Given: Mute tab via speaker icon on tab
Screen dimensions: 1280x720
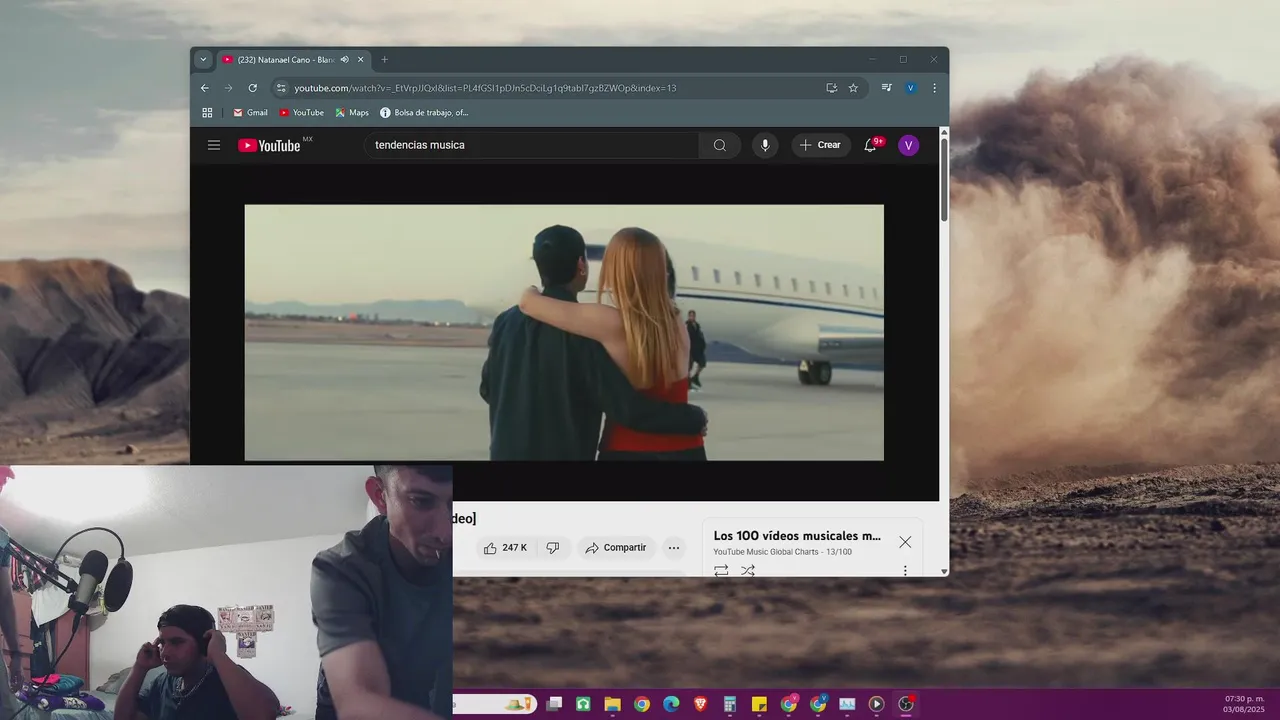Looking at the screenshot, I should [x=344, y=60].
